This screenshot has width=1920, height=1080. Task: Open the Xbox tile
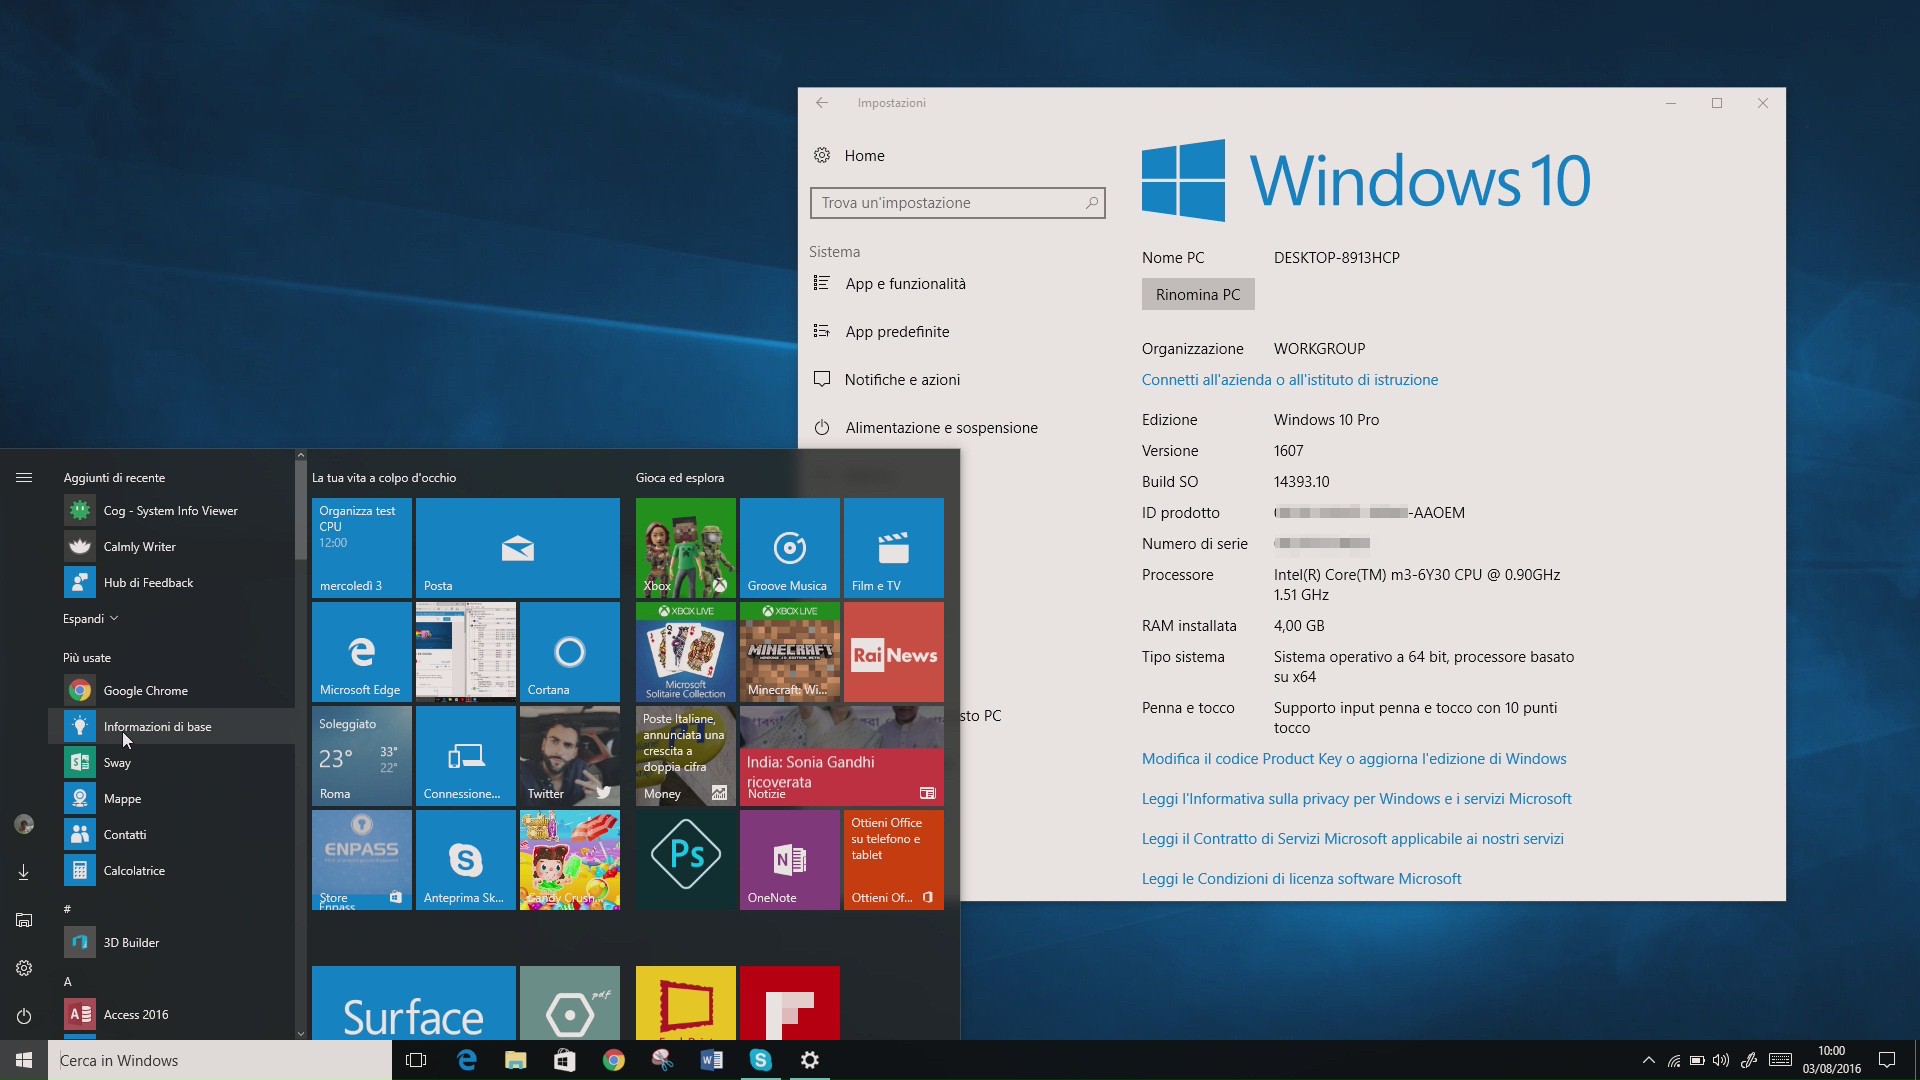[x=686, y=548]
